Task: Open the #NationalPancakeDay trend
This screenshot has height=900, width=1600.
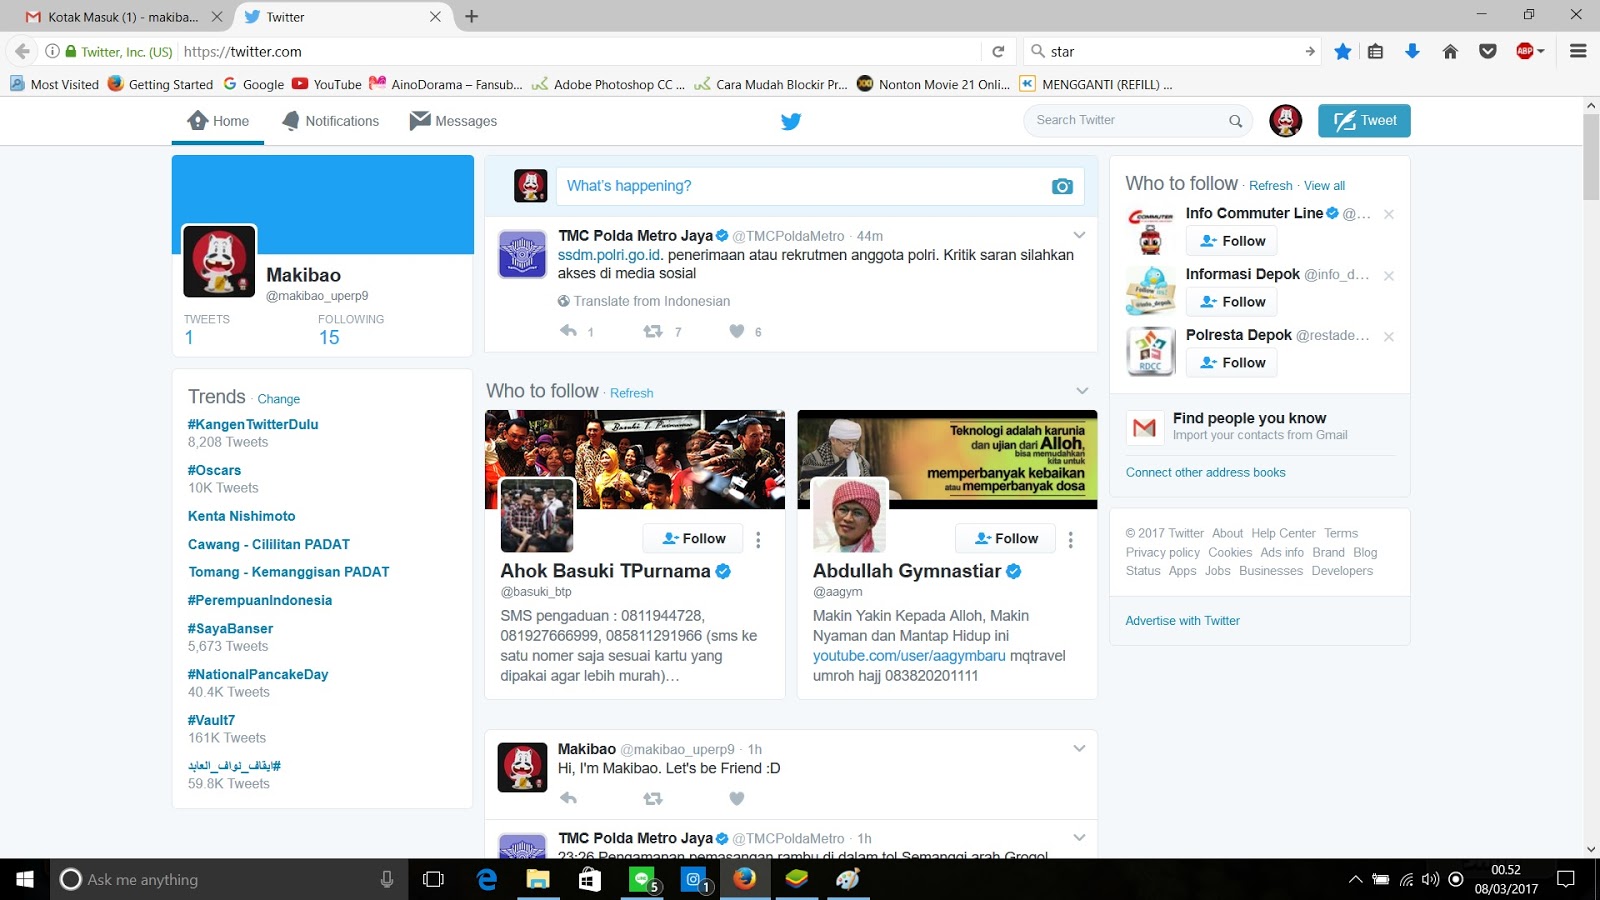Action: 258,675
